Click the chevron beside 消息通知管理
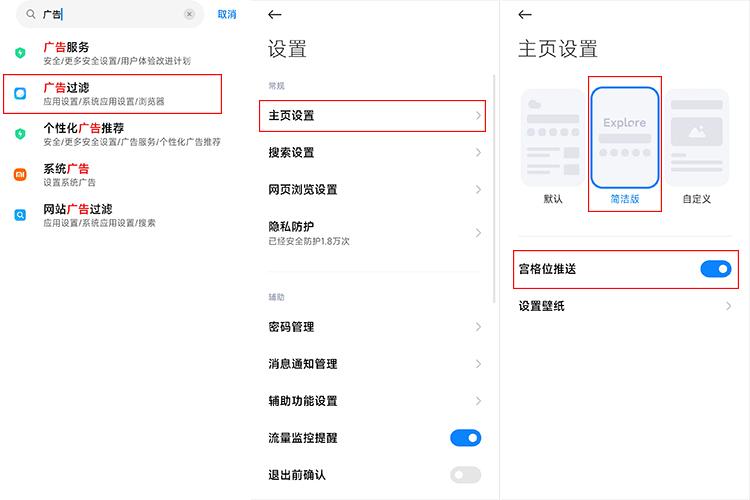Viewport: 750px width, 500px height. coord(478,364)
